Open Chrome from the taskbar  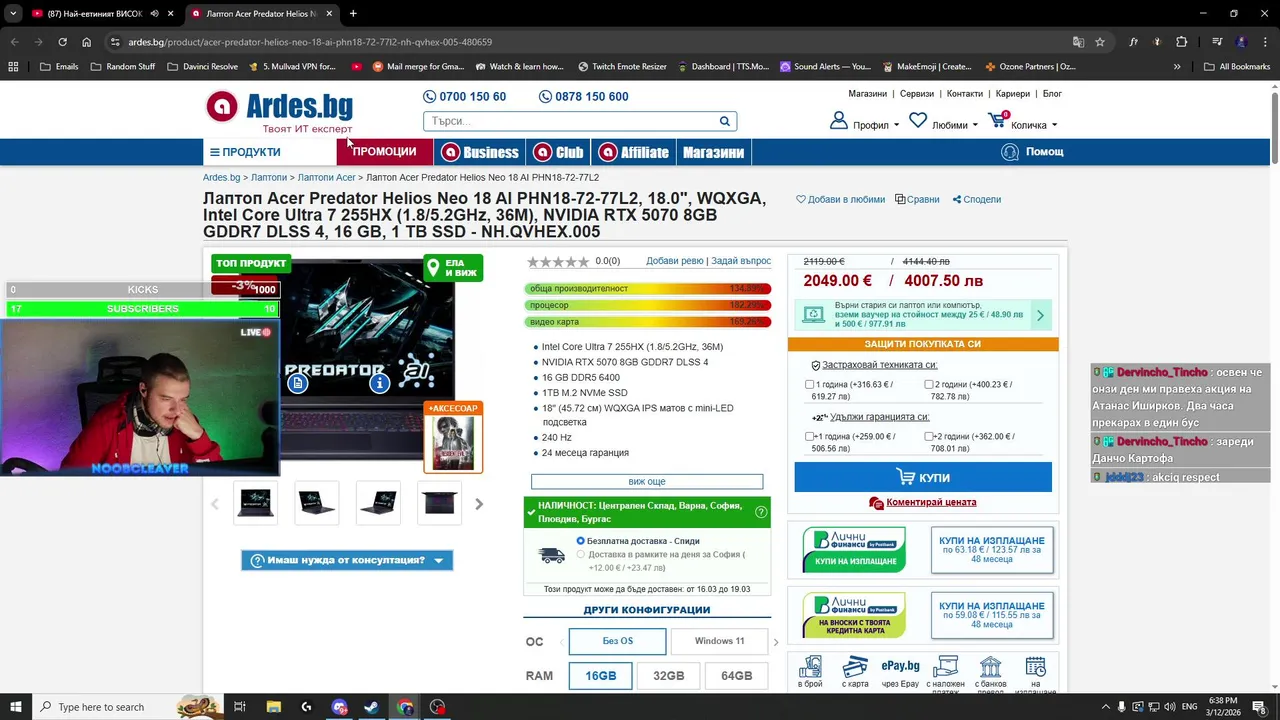404,707
